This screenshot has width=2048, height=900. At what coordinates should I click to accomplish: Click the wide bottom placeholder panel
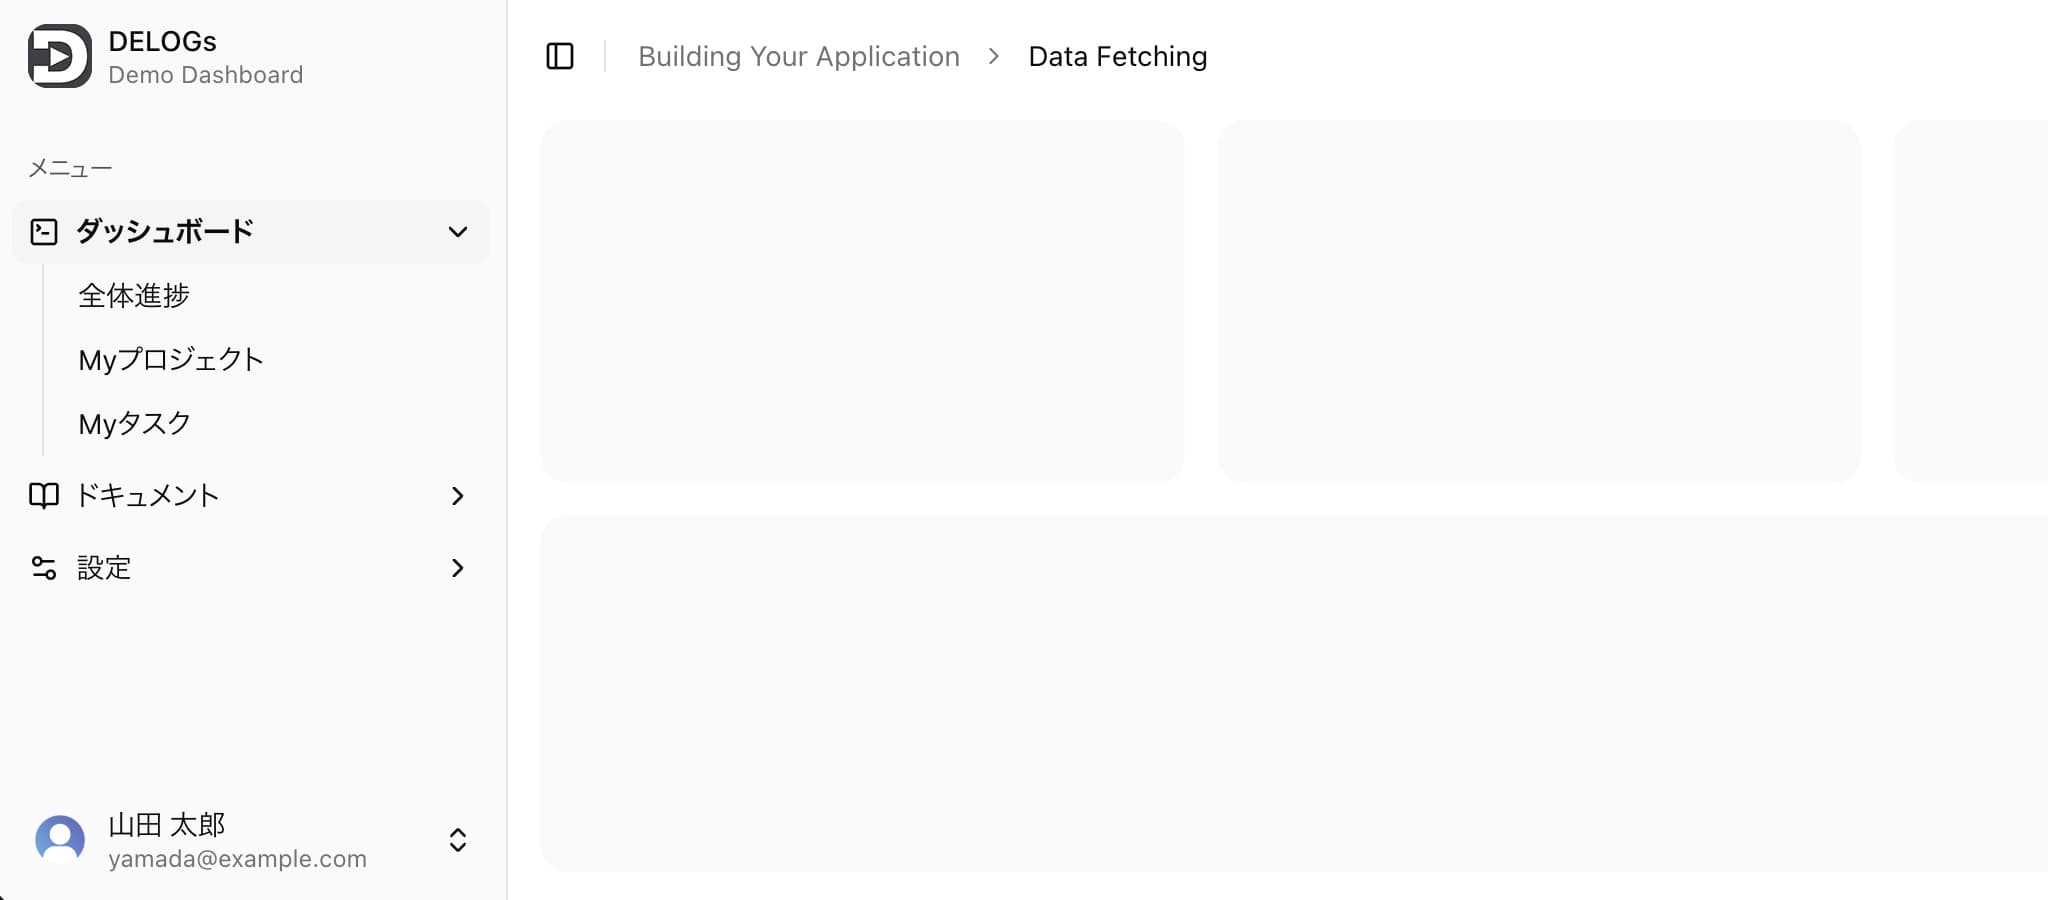tap(1294, 694)
